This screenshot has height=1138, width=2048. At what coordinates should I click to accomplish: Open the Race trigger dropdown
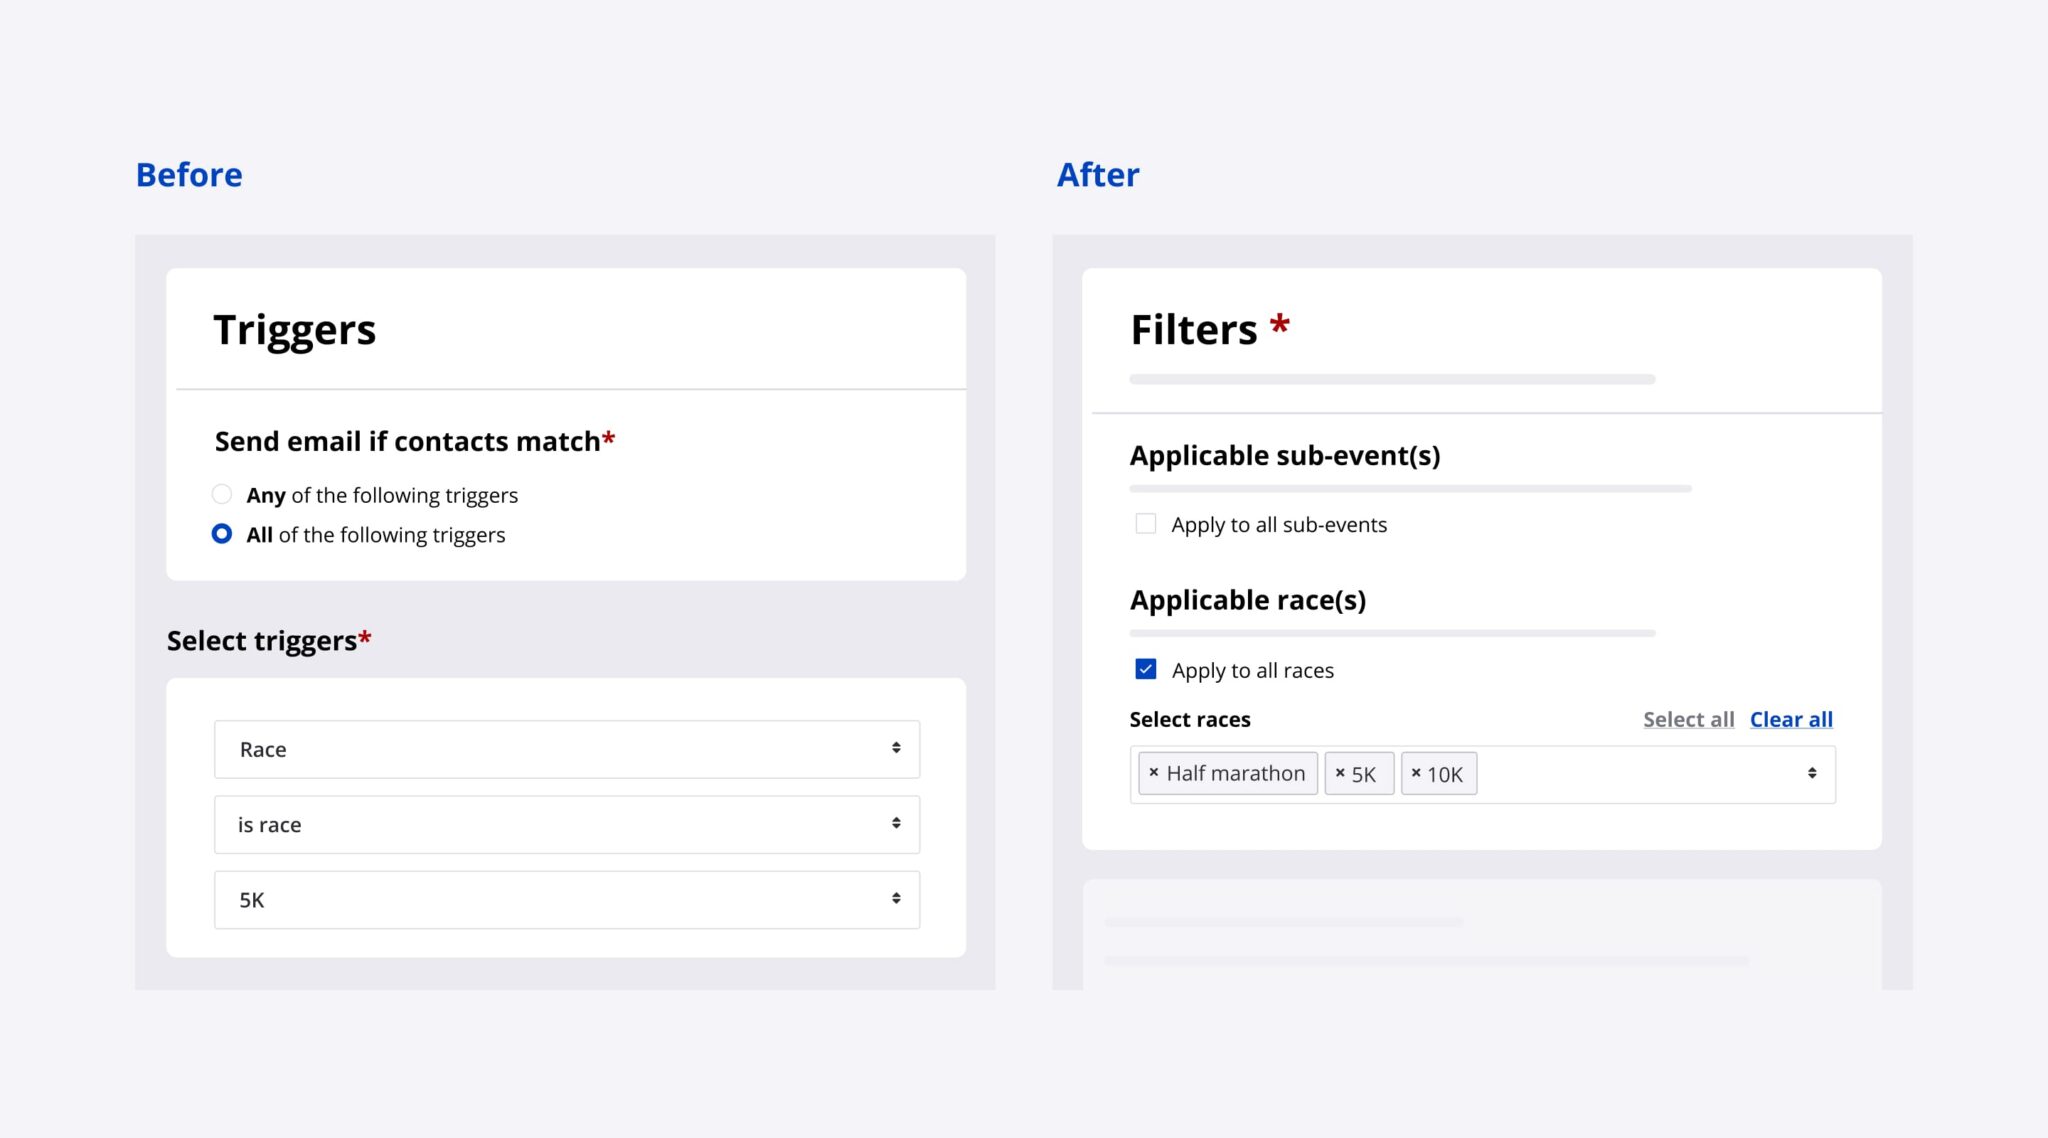(x=566, y=748)
